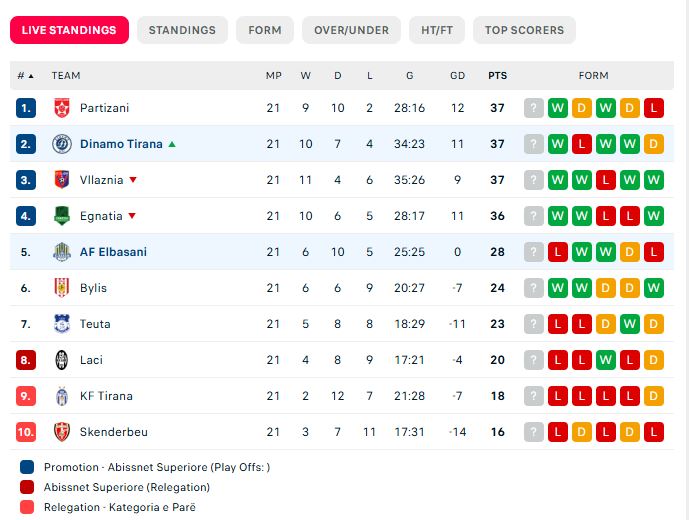The width and height of the screenshot is (689, 520).
Task: Click the KF Tirana club logo
Action: point(62,396)
